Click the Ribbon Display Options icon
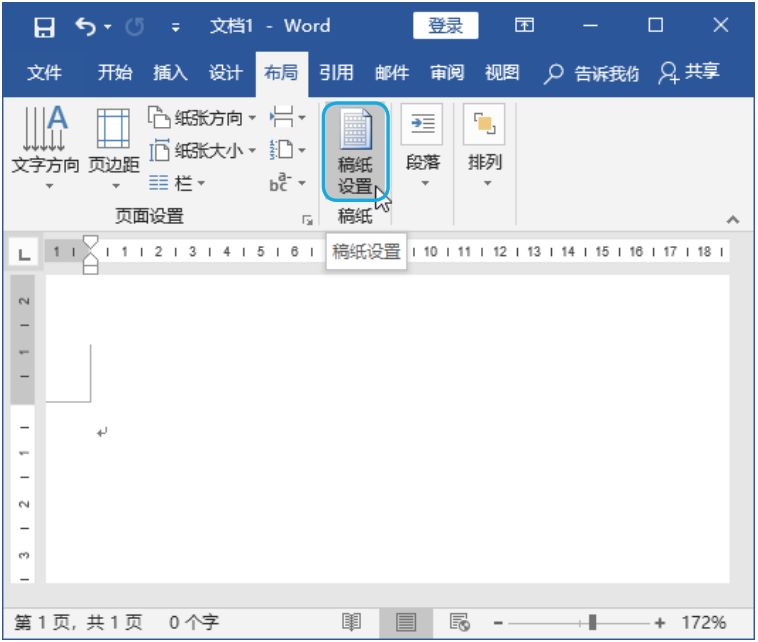 524,26
